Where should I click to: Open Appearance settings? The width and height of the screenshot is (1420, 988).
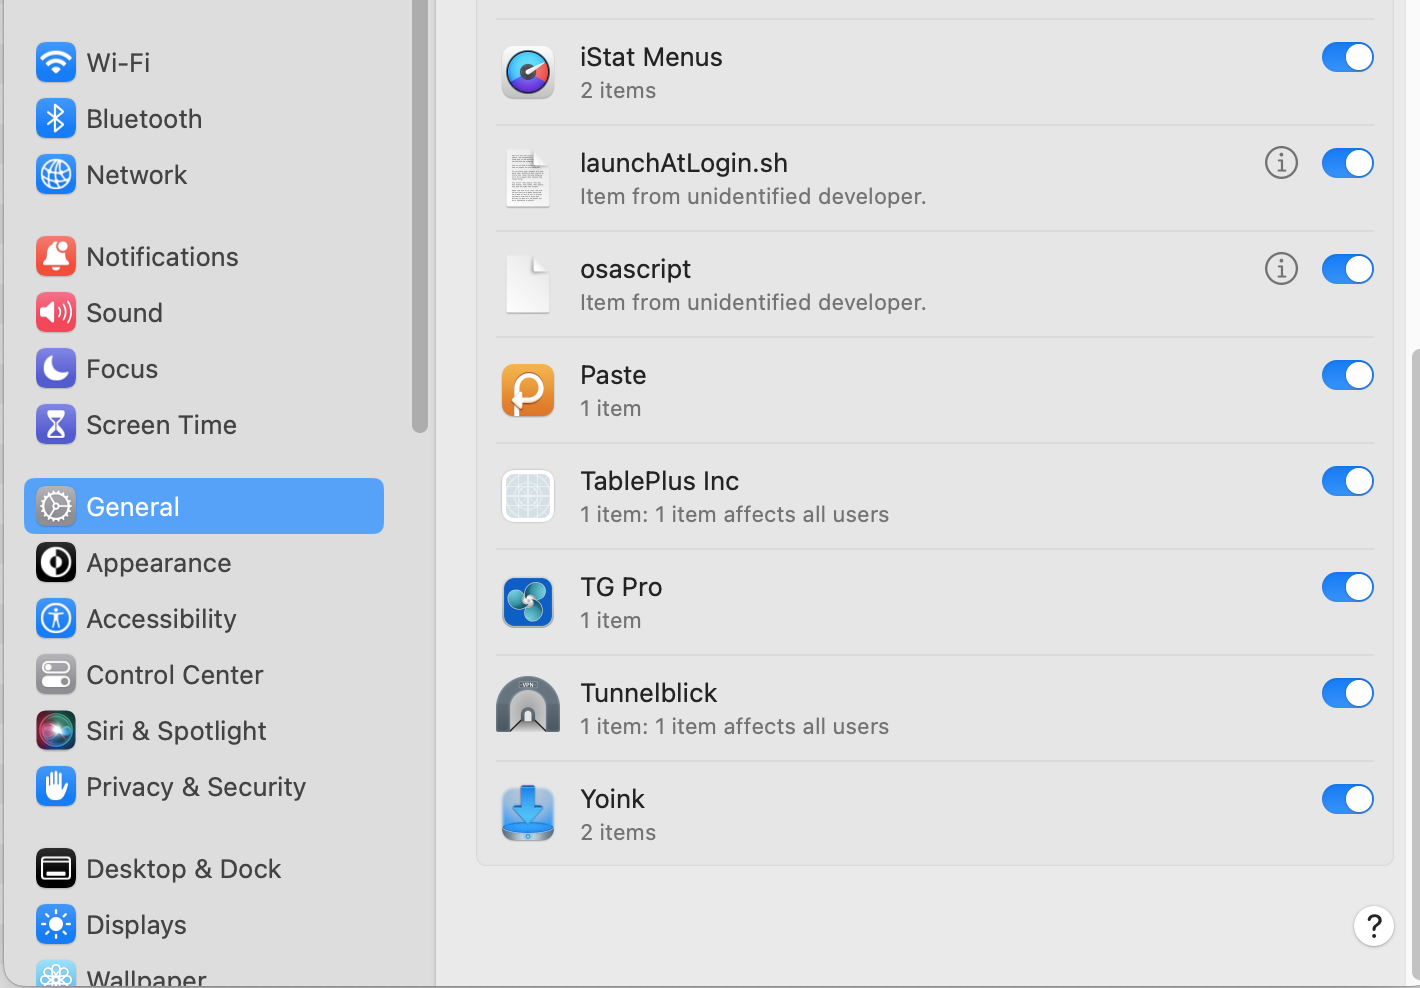pos(204,562)
